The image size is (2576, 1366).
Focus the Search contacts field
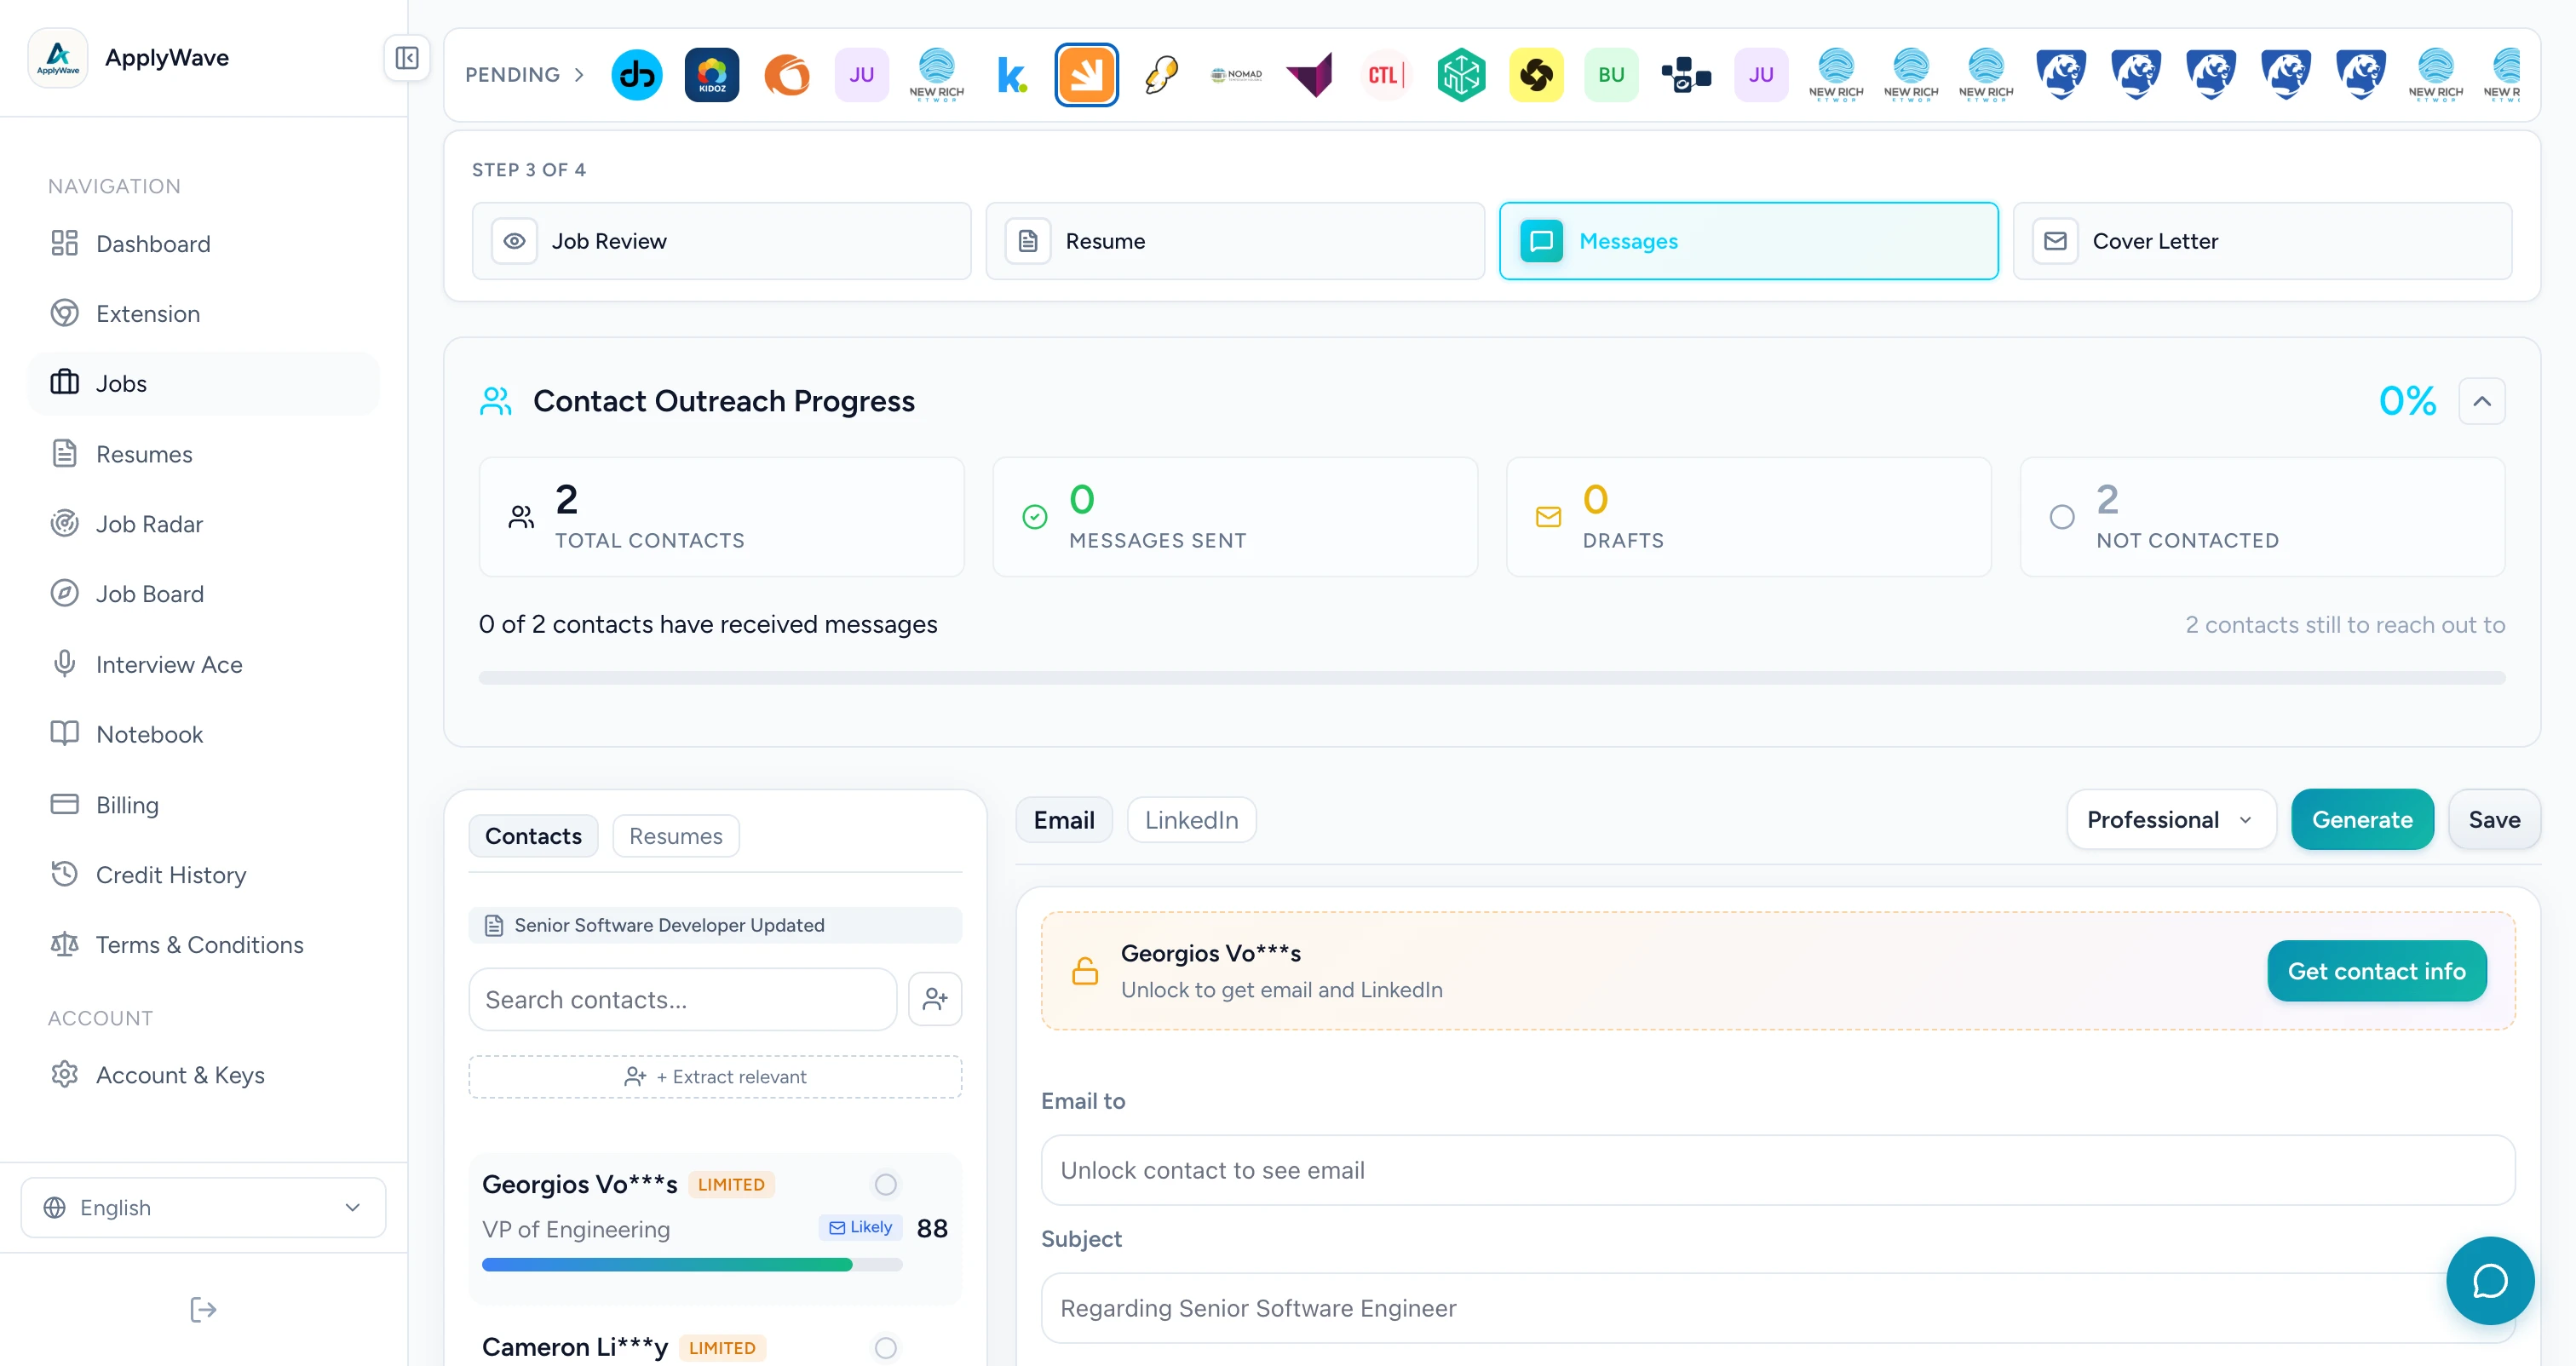(683, 1000)
